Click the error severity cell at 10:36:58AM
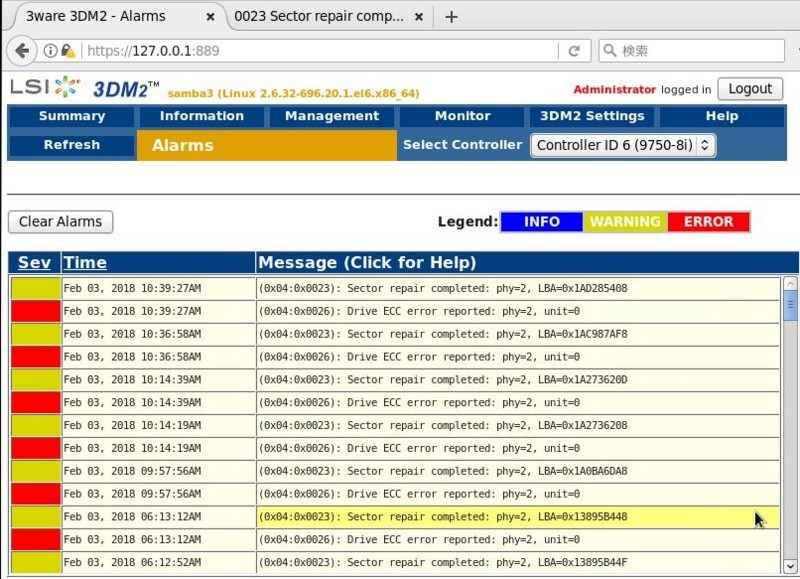The width and height of the screenshot is (800, 579). click(36, 357)
